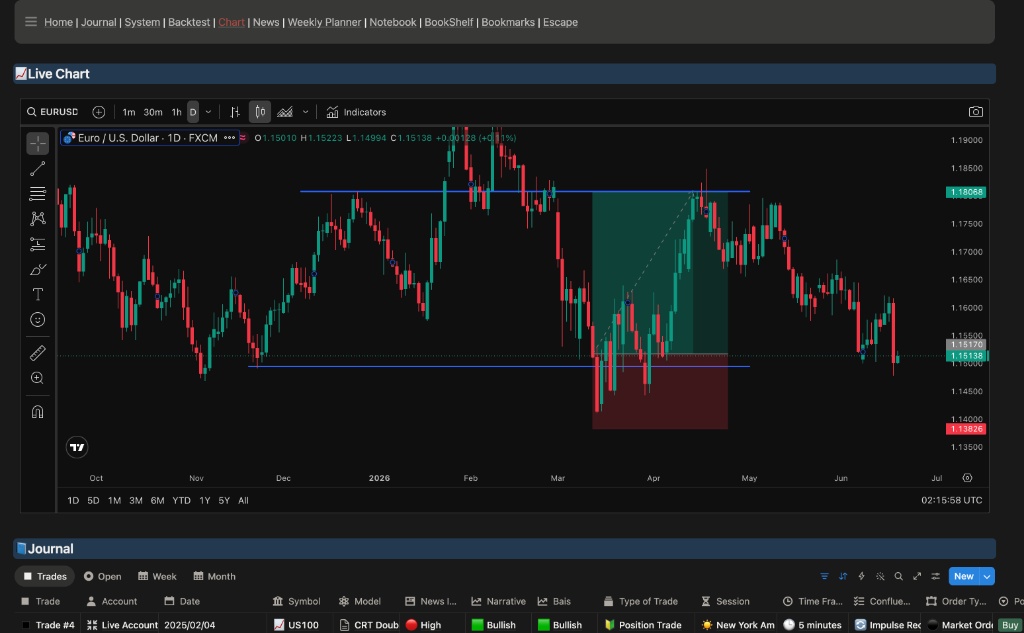Take a chart snapshot with camera icon
Image resolution: width=1024 pixels, height=633 pixels.
[x=975, y=112]
